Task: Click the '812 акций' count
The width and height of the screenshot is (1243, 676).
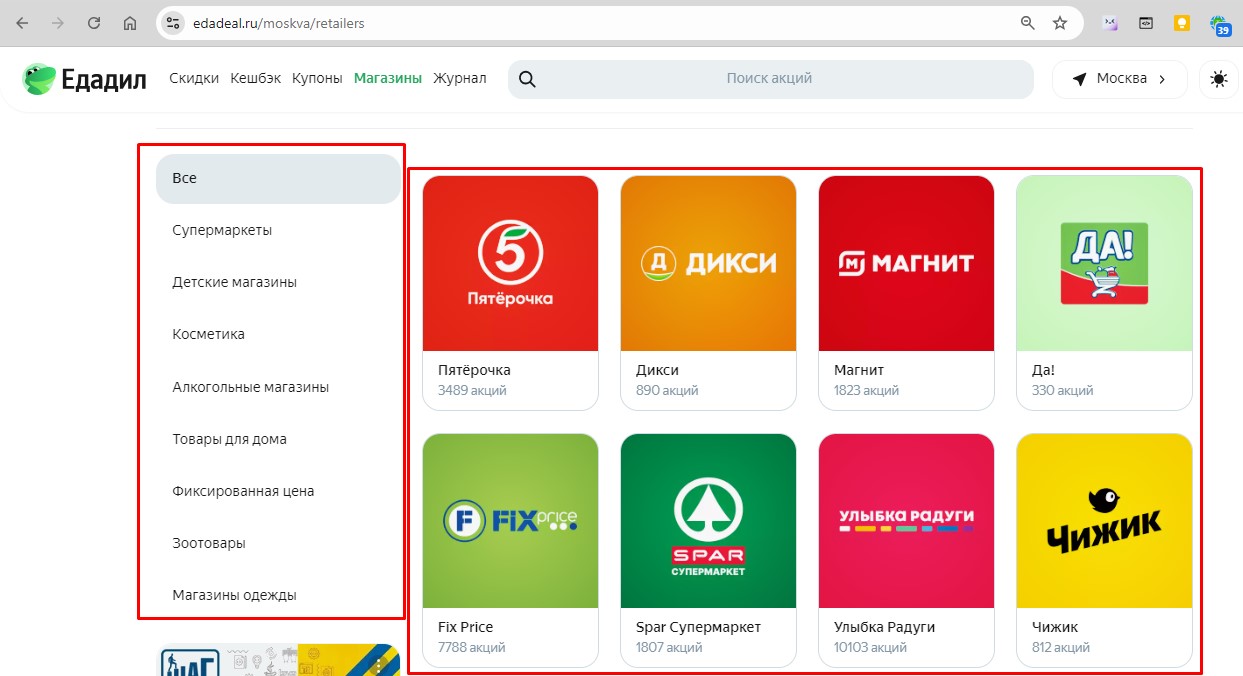Action: tap(1060, 647)
